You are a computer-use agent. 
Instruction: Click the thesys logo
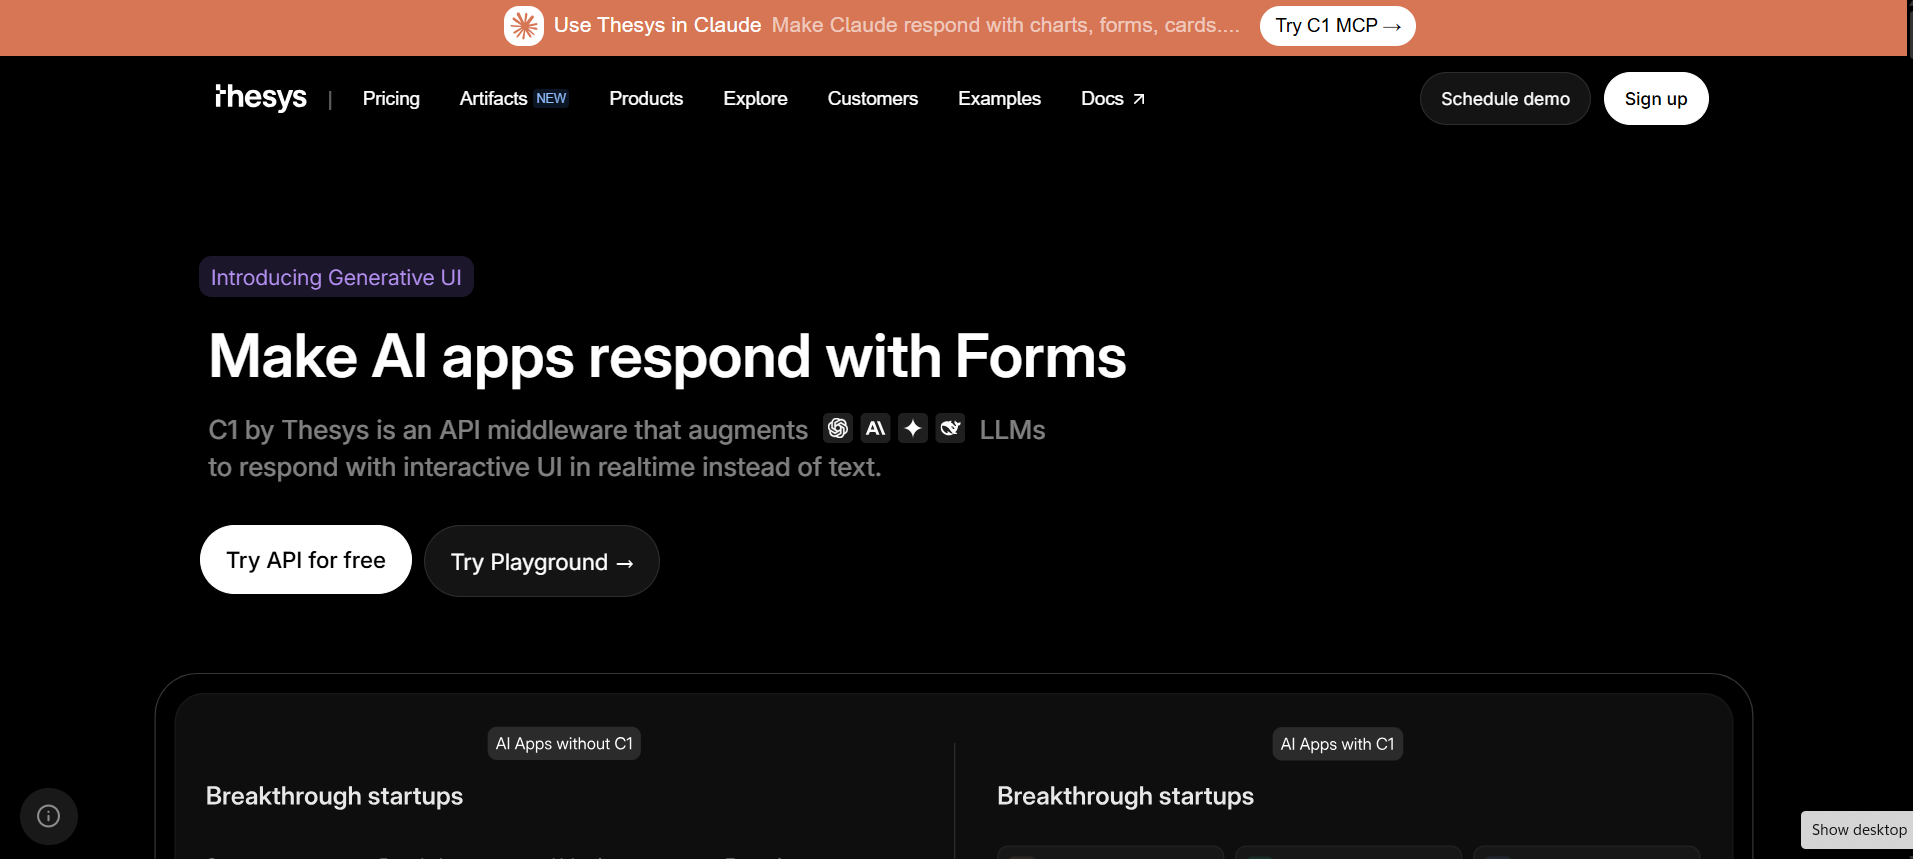point(261,97)
